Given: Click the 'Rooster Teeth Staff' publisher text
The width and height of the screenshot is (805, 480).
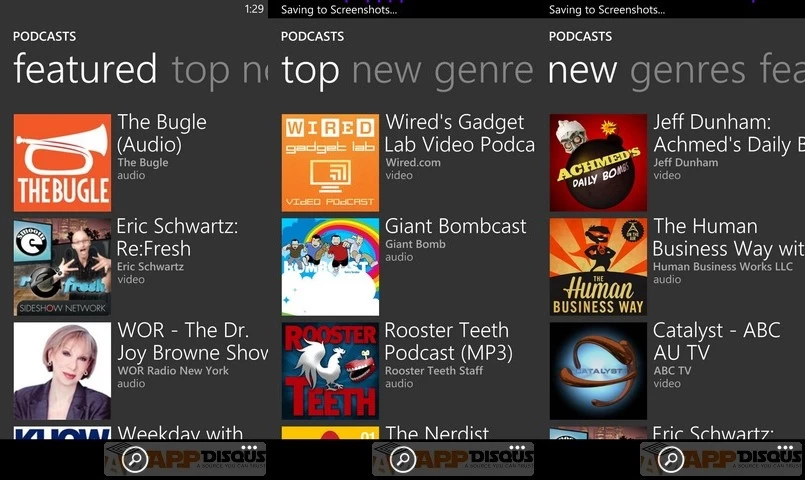Looking at the screenshot, I should (x=434, y=371).
